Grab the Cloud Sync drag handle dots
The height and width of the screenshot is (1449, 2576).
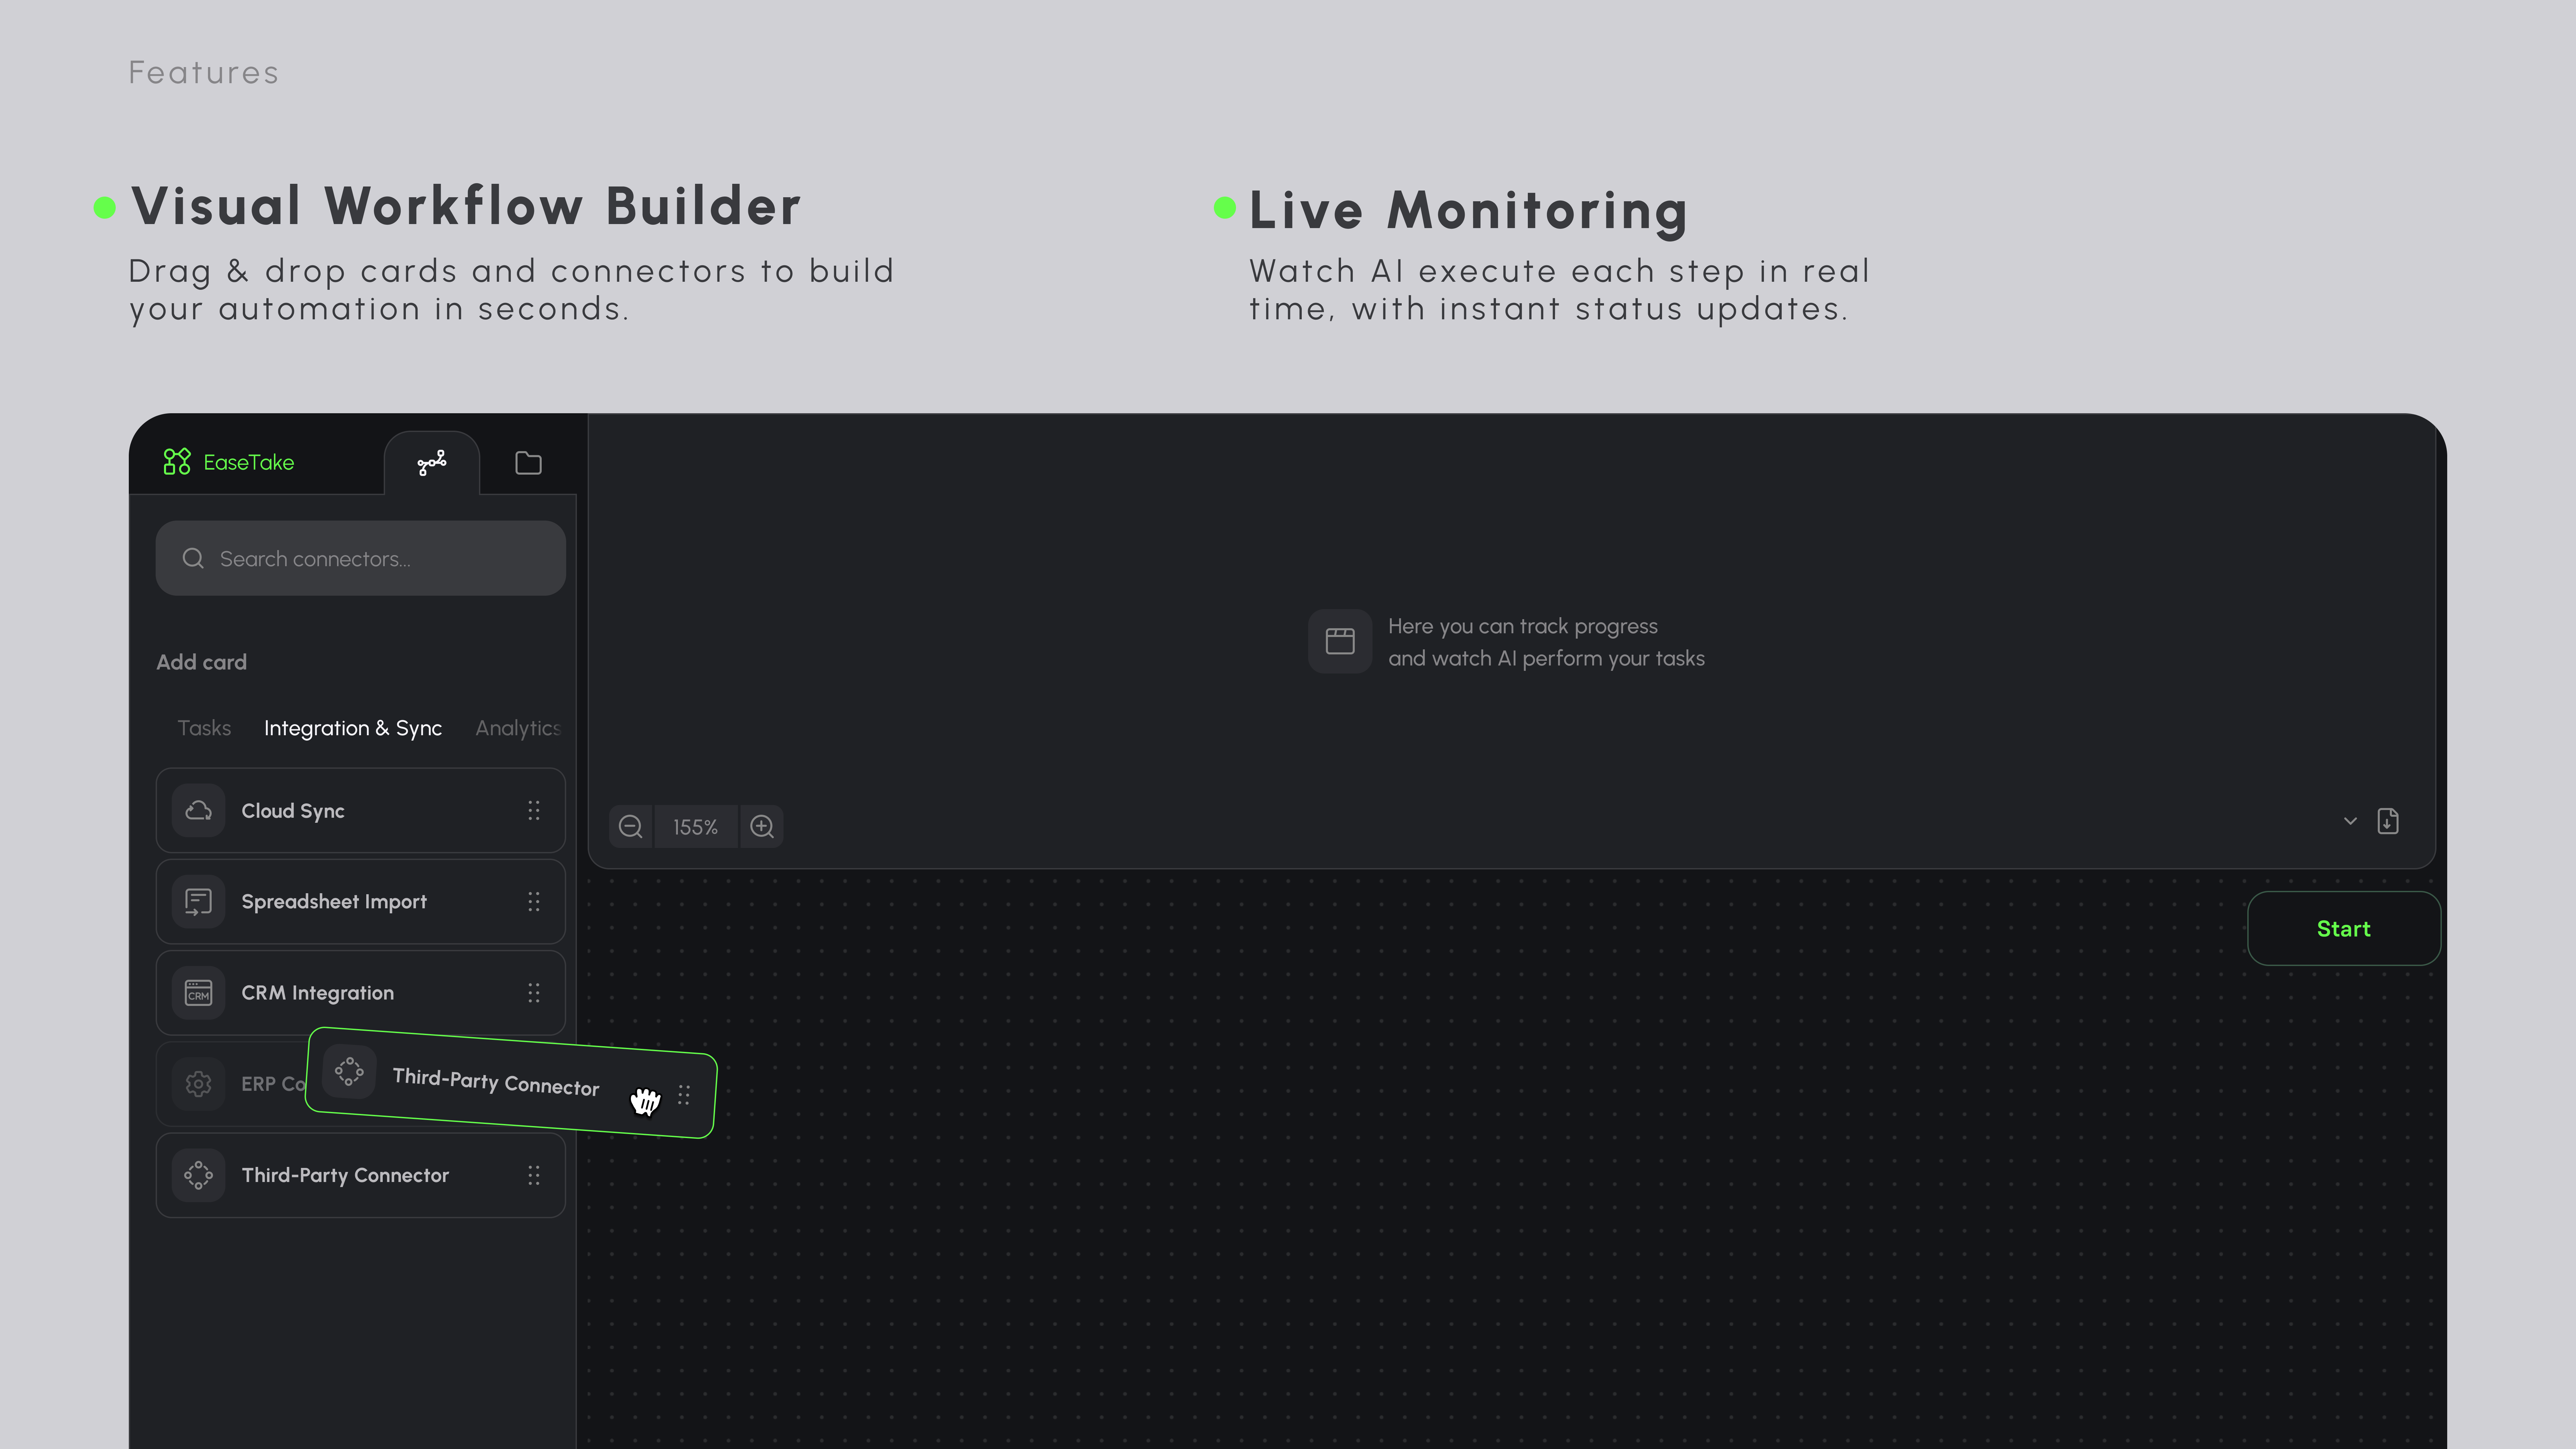point(534,811)
